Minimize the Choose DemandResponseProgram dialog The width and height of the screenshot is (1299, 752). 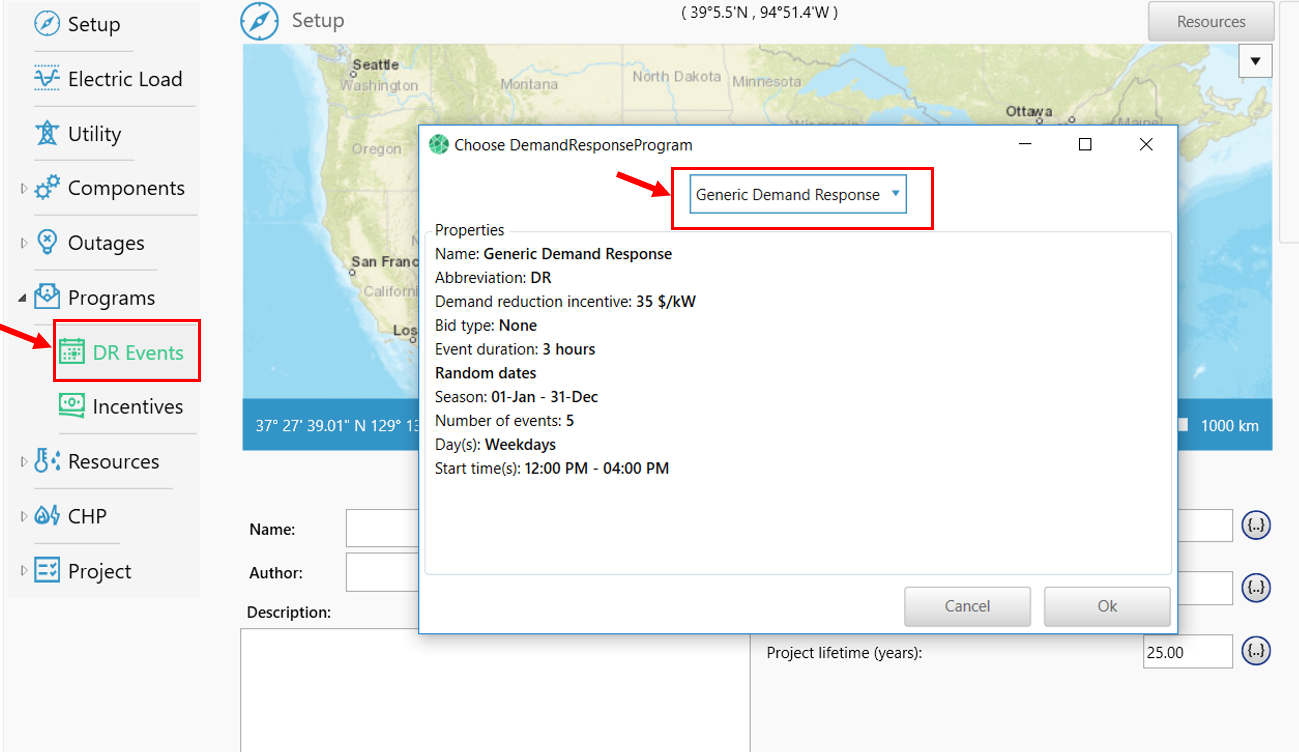coord(1025,145)
